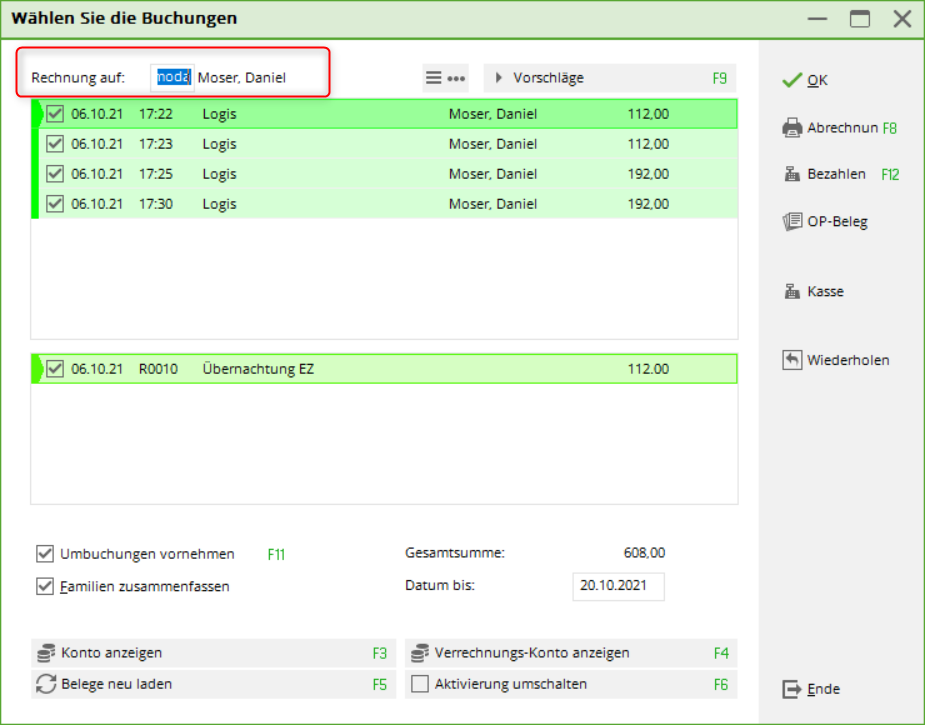Image resolution: width=925 pixels, height=725 pixels.
Task: Uncheck the 17:22 Logis booking checkbox
Action: pyautogui.click(x=55, y=114)
